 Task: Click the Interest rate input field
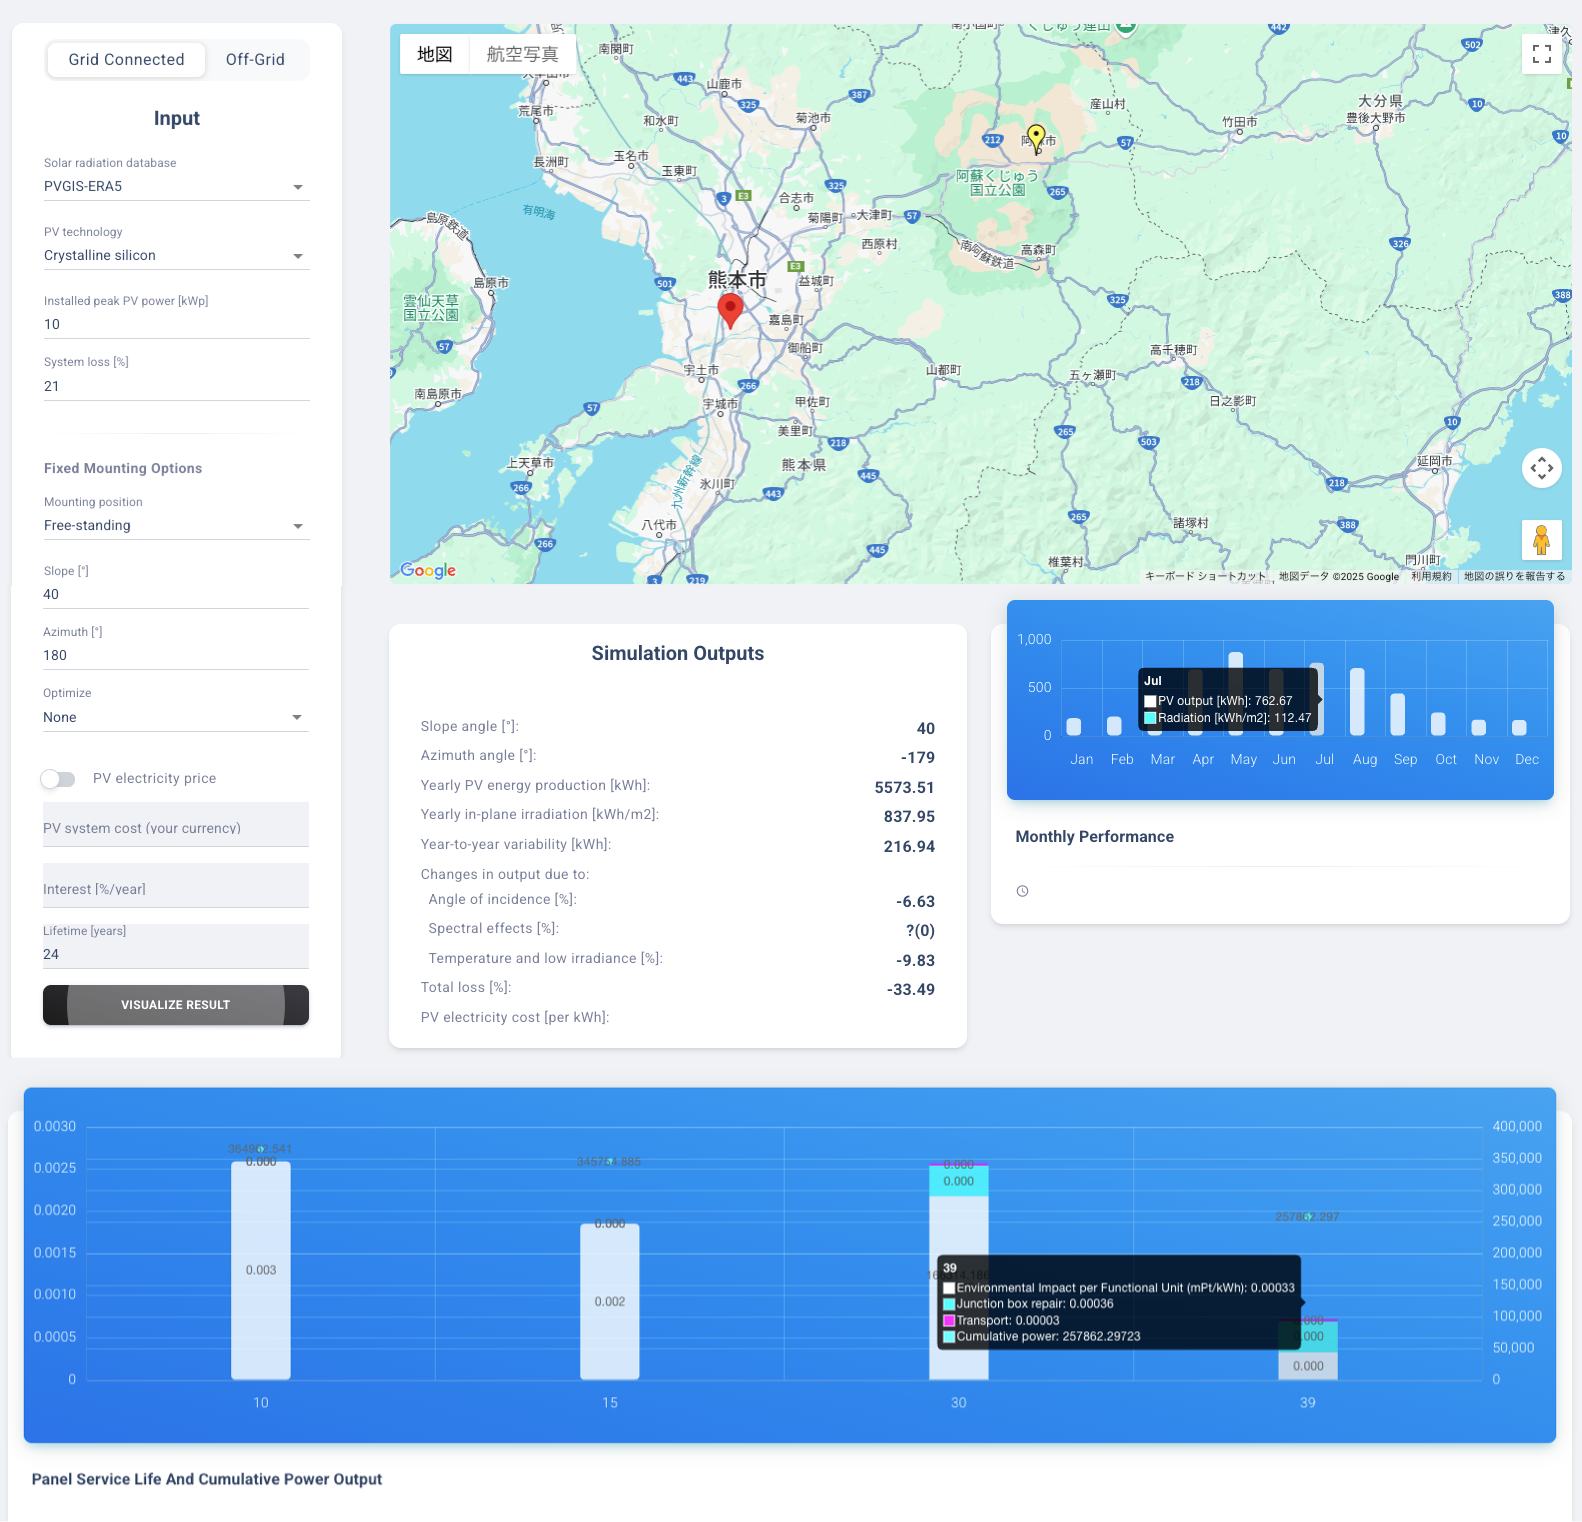(x=176, y=886)
